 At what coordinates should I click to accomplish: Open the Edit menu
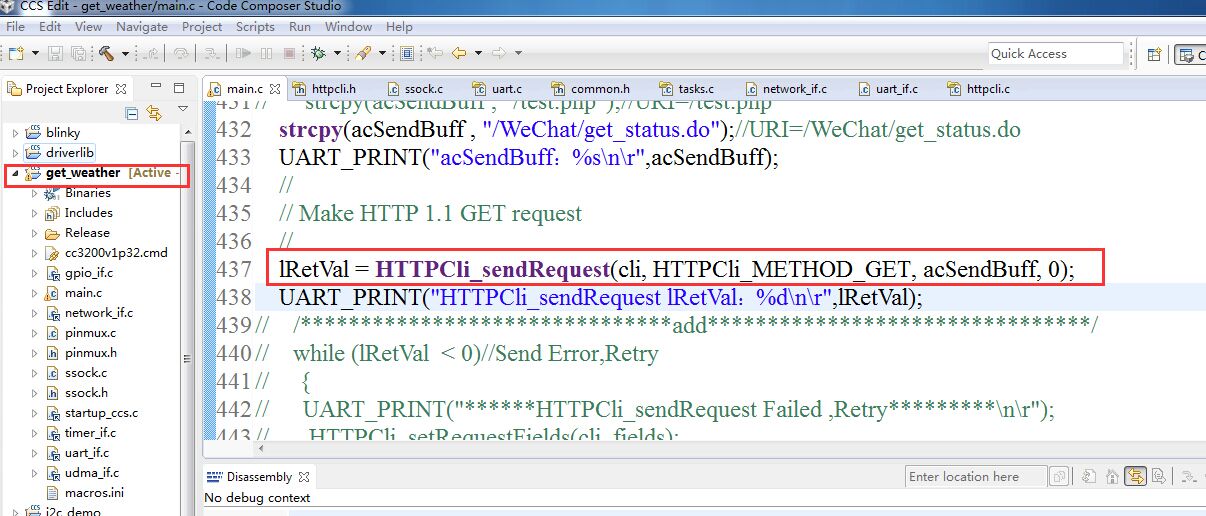[50, 27]
